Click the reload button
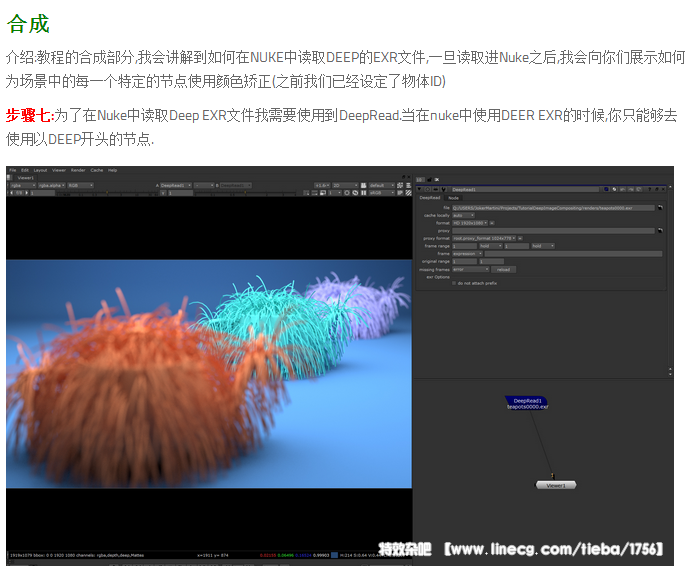The width and height of the screenshot is (693, 566). click(505, 269)
